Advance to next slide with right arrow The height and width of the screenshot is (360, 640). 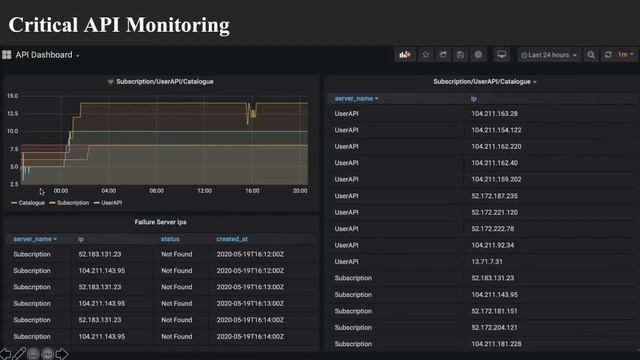[x=62, y=353]
